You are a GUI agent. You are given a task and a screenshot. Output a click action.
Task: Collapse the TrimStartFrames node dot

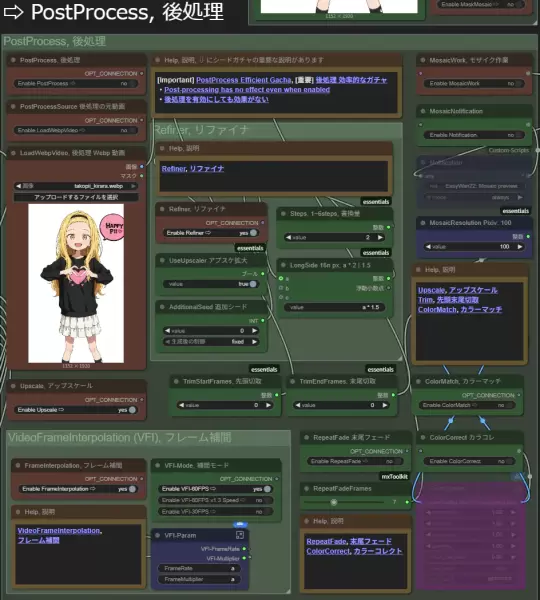click(x=176, y=382)
